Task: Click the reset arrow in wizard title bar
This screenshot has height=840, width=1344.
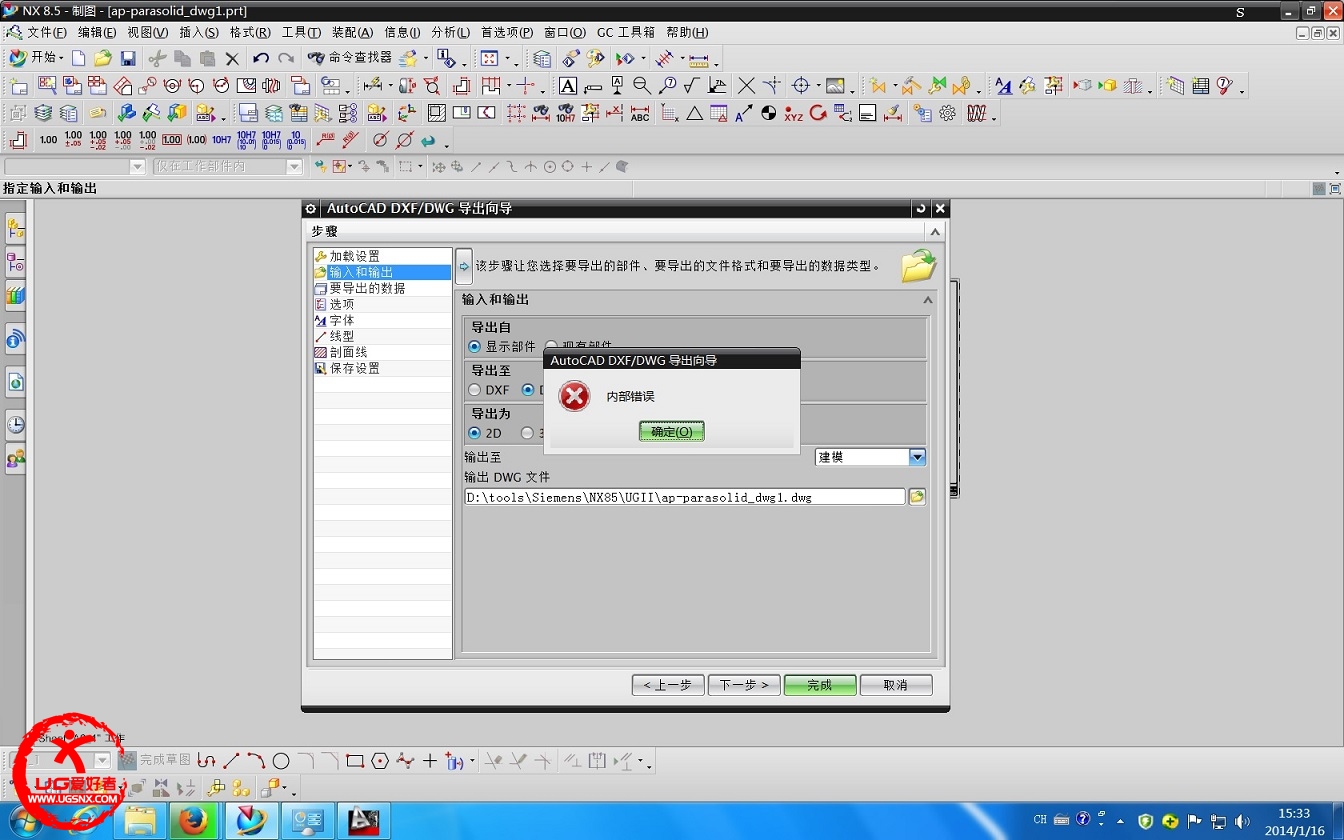Action: coord(920,209)
